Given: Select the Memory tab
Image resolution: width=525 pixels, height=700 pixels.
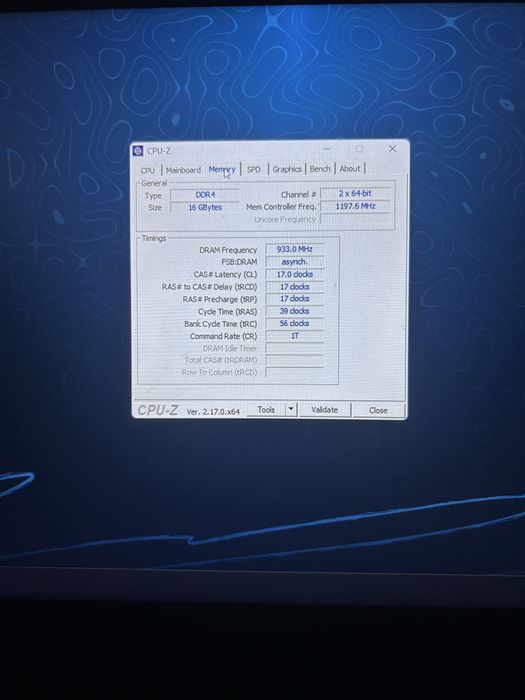Looking at the screenshot, I should (x=222, y=170).
